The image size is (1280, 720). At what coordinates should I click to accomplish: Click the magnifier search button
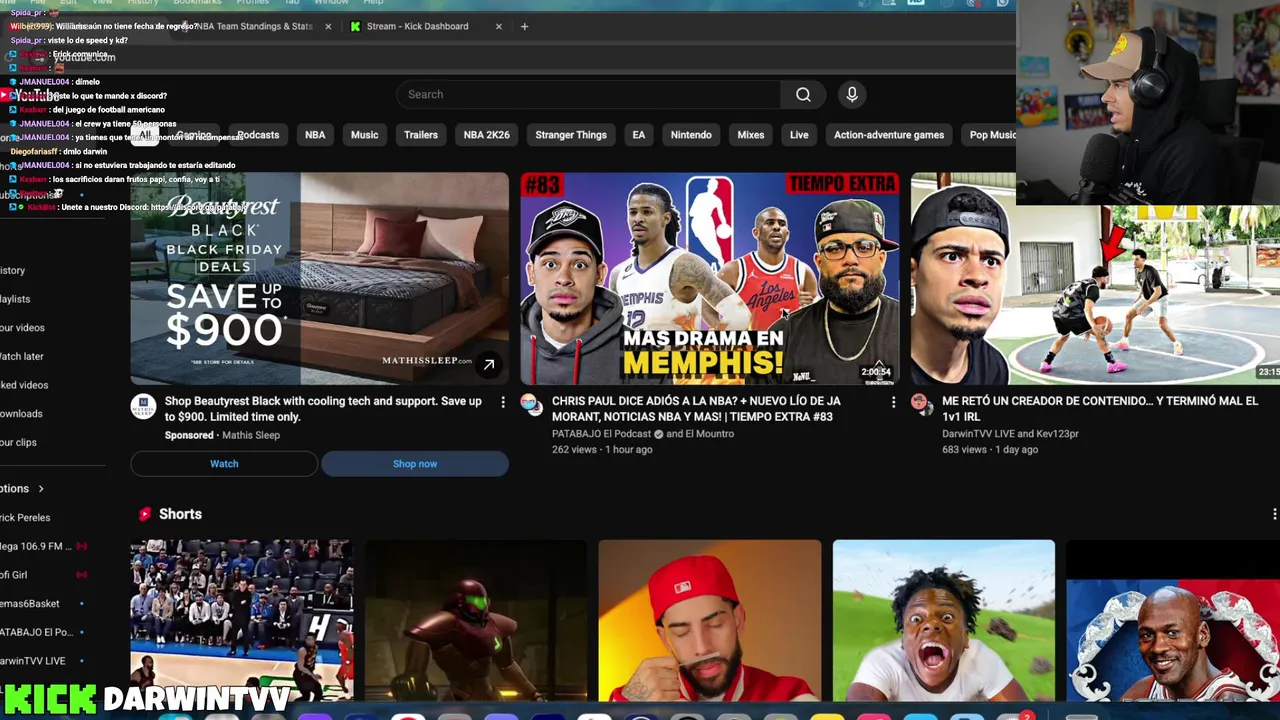point(803,94)
